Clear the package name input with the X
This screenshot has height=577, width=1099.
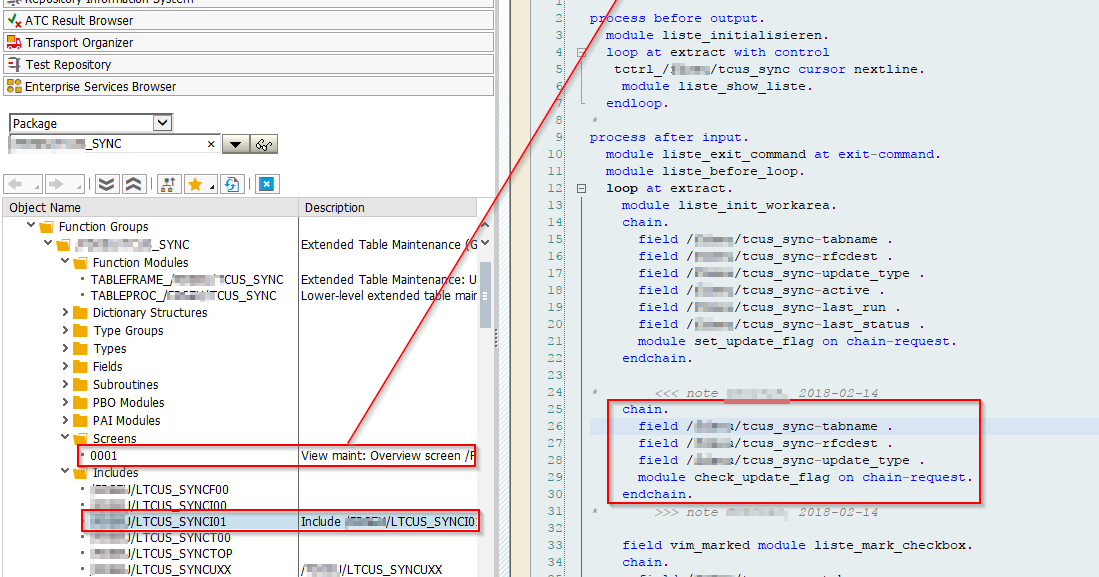(x=211, y=143)
